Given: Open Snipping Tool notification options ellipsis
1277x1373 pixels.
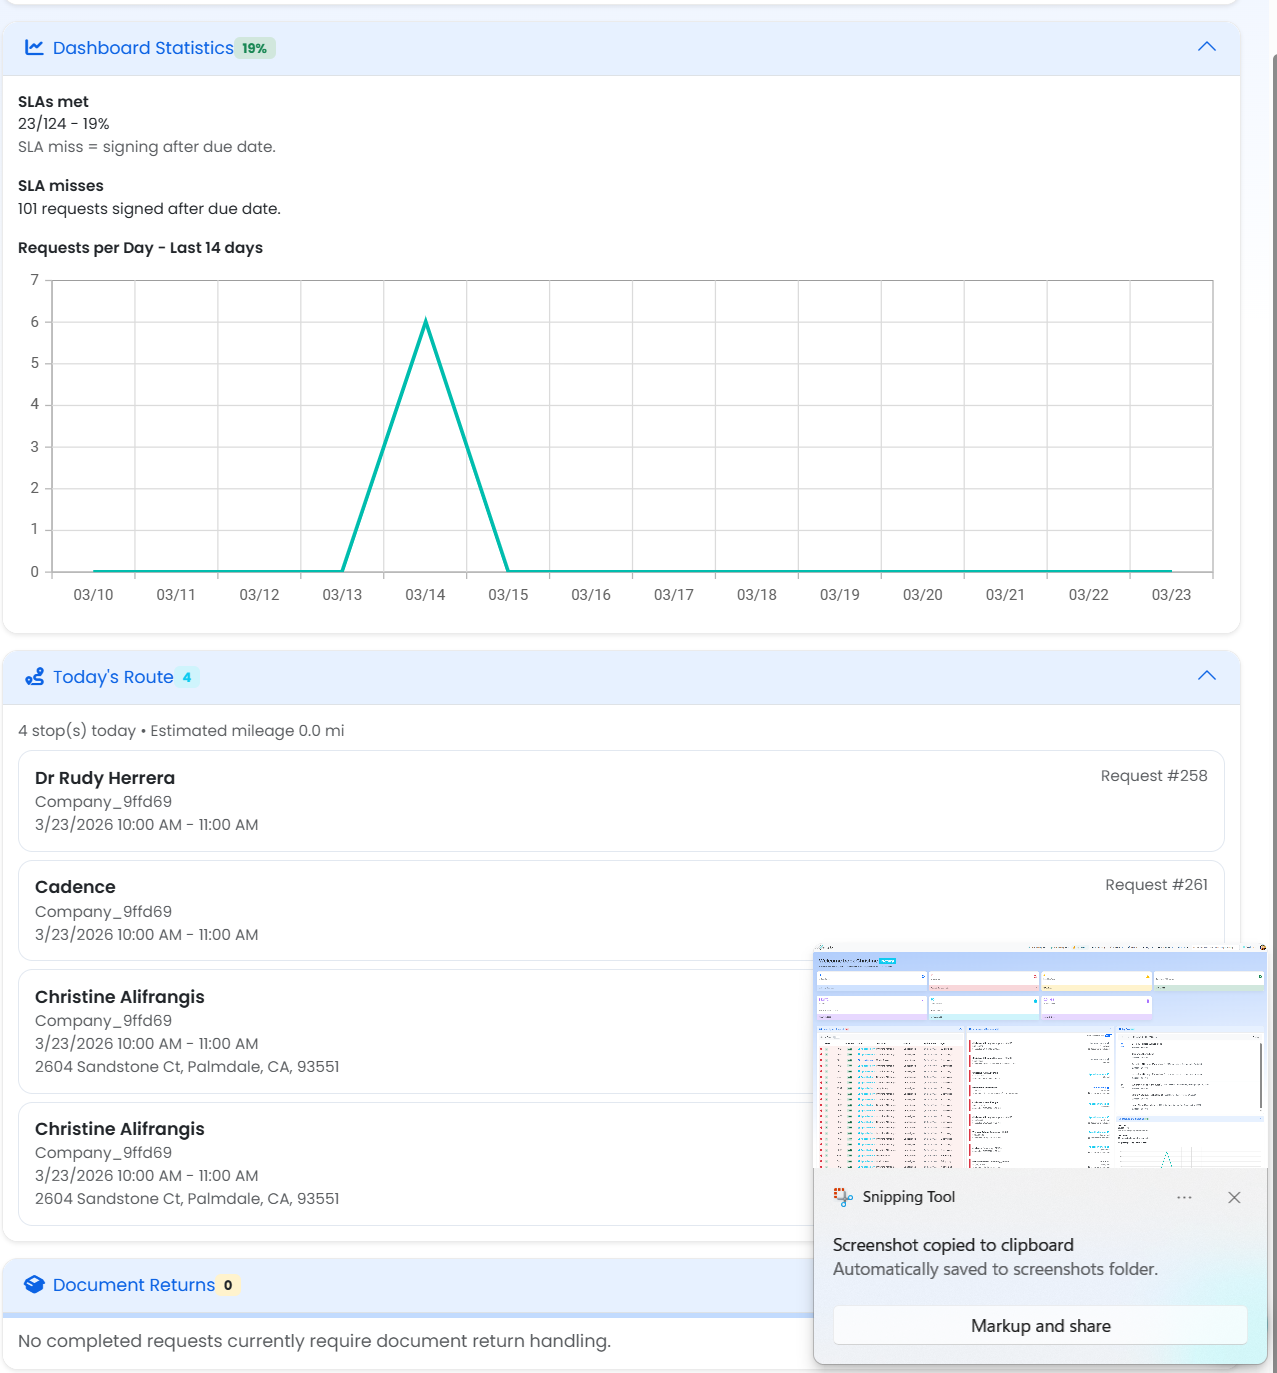Looking at the screenshot, I should point(1184,1197).
